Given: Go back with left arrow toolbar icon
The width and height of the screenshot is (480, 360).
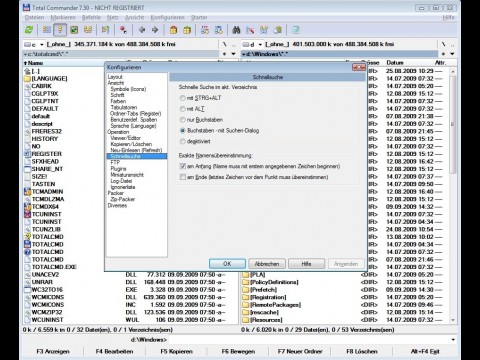Looking at the screenshot, I should 142,30.
